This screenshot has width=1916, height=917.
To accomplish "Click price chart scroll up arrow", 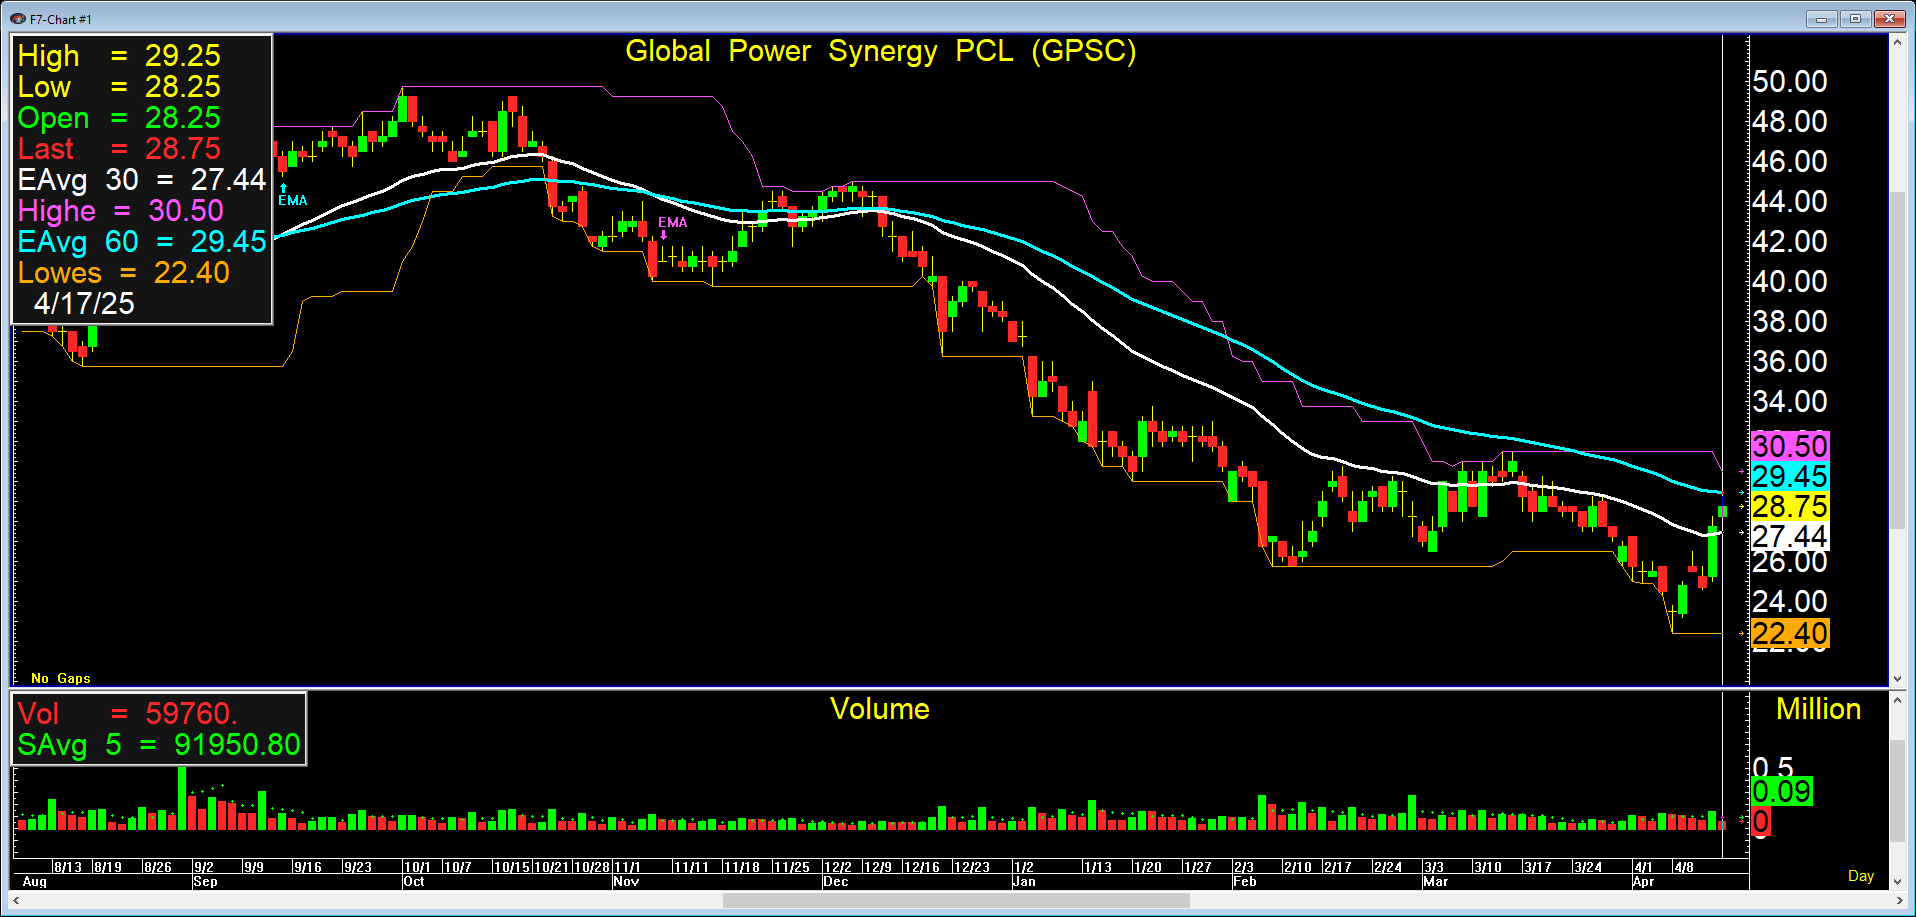I will (1897, 42).
